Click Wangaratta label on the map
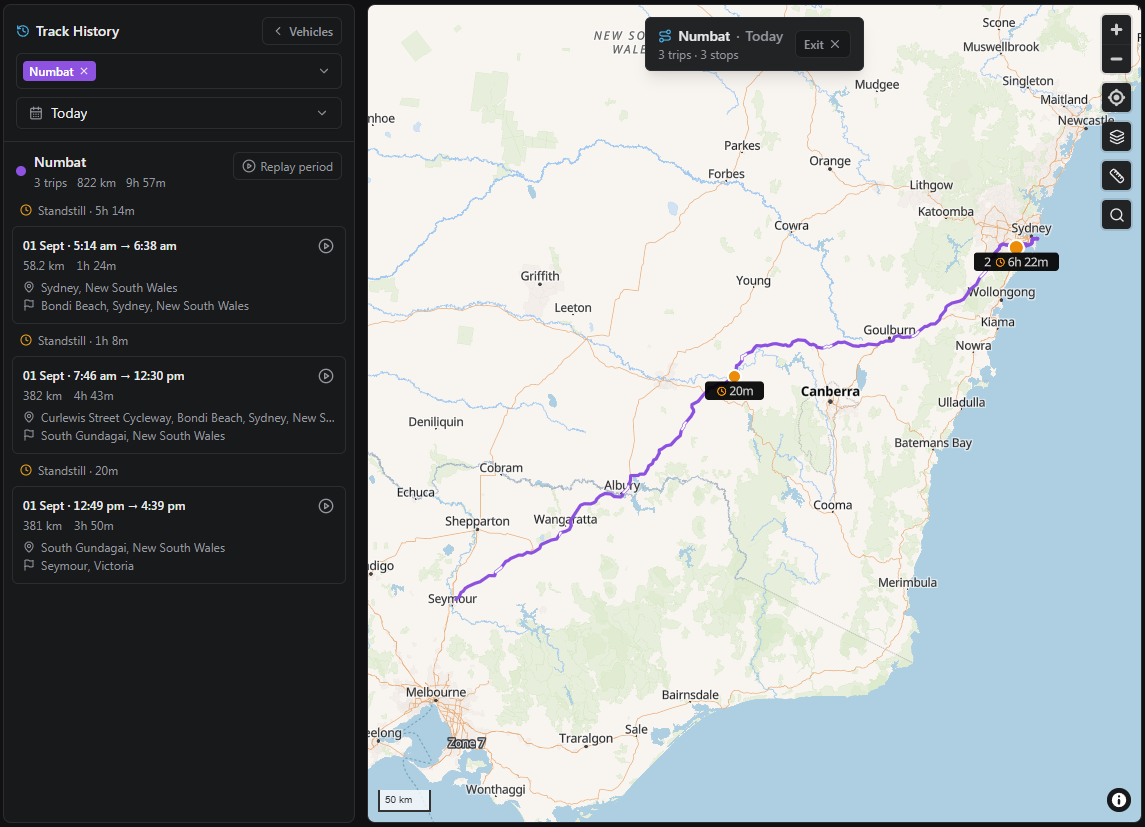 point(565,520)
